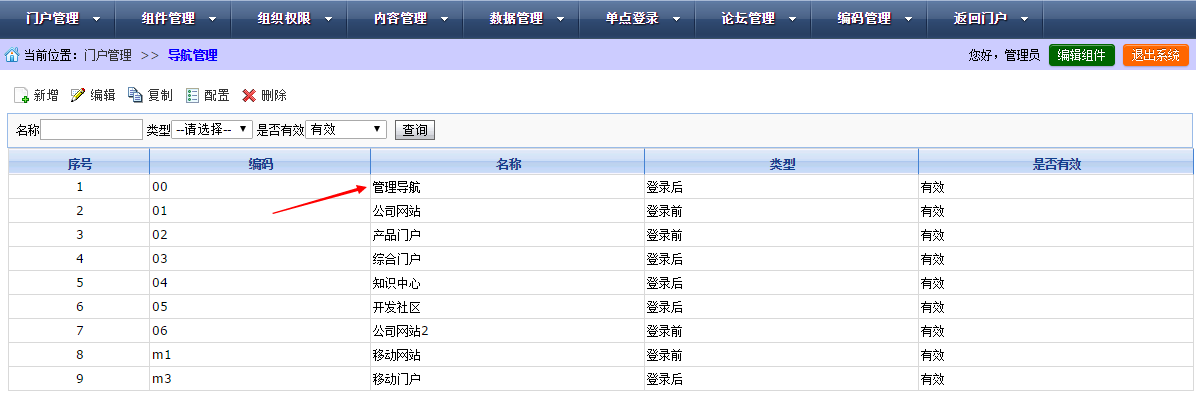Click the 编码 column header
1196x395 pixels.
pos(260,163)
